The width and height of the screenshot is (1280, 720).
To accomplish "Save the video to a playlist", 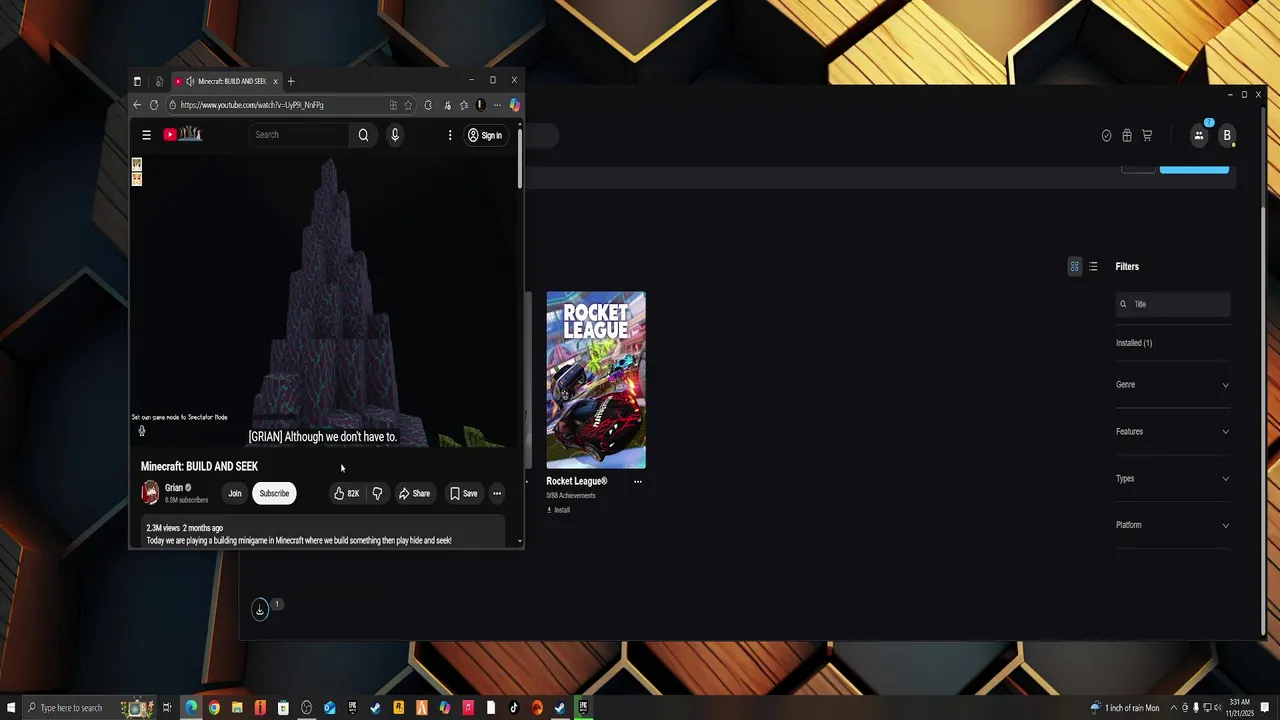I will click(464, 493).
